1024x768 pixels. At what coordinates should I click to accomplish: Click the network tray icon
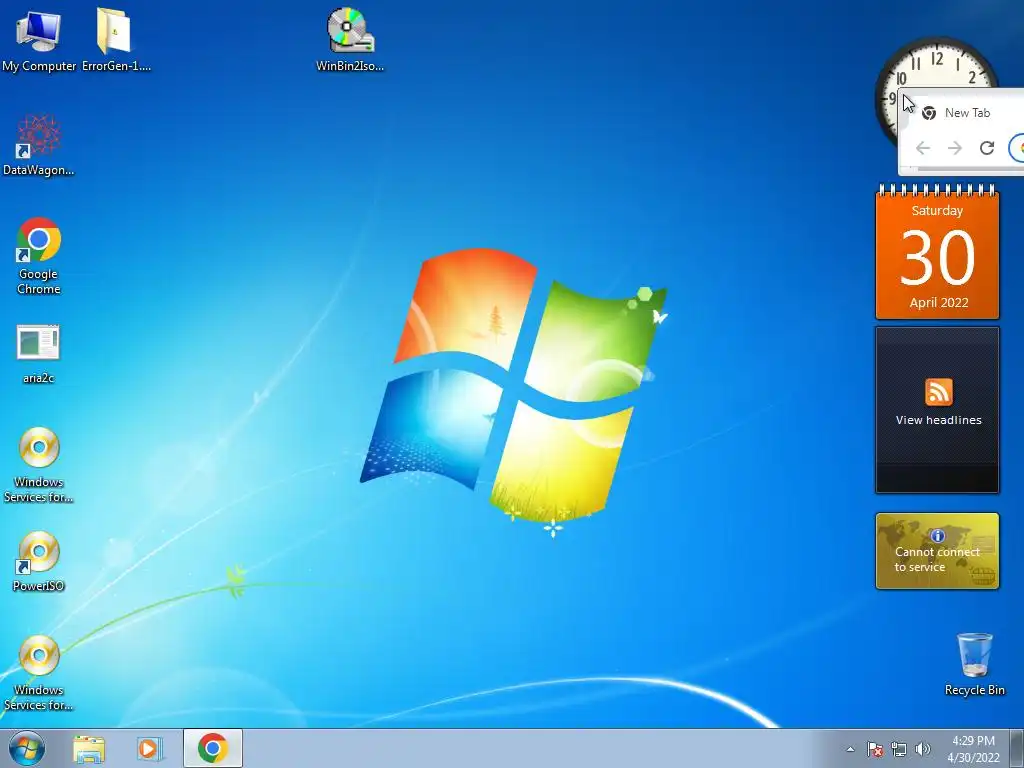pos(899,749)
